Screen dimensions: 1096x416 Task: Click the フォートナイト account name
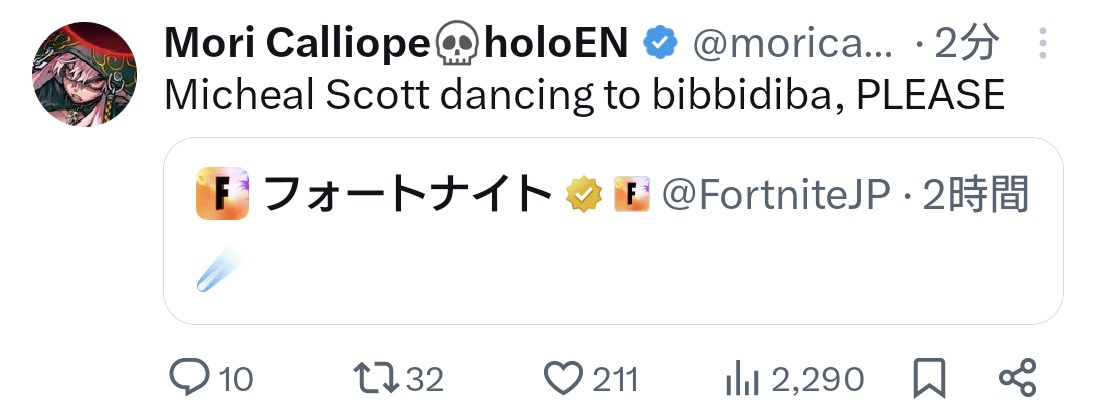407,195
